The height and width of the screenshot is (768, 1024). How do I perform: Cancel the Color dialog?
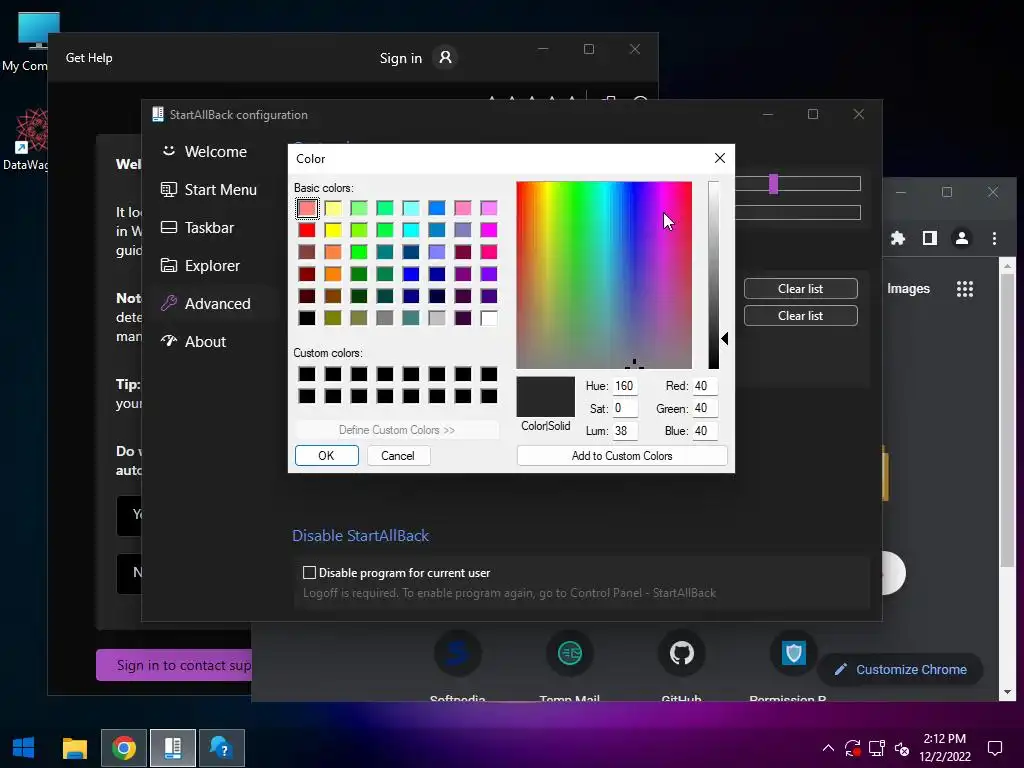coord(398,456)
